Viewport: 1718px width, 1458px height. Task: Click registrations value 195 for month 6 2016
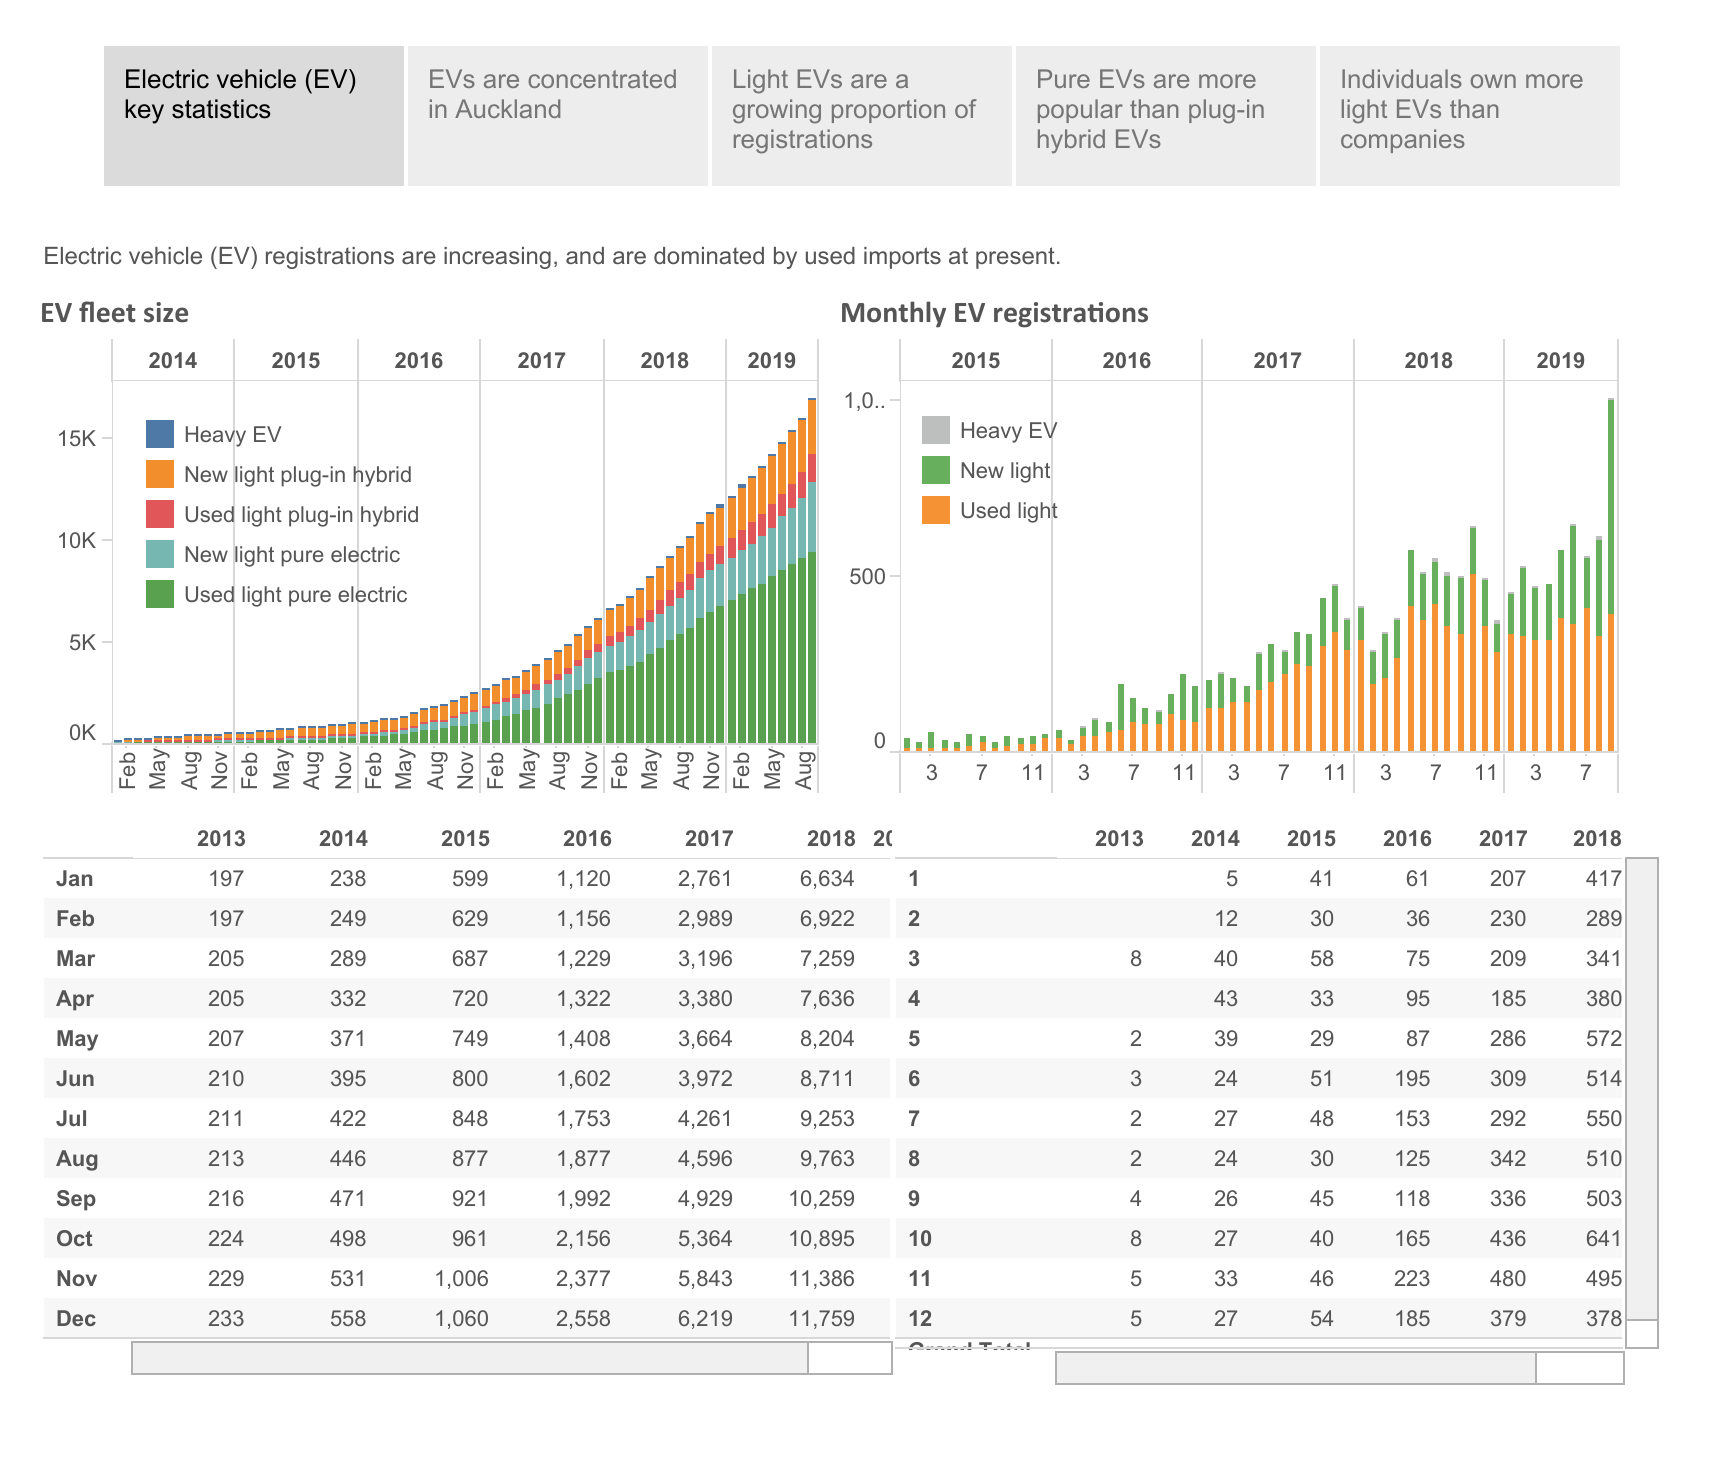point(1412,1079)
